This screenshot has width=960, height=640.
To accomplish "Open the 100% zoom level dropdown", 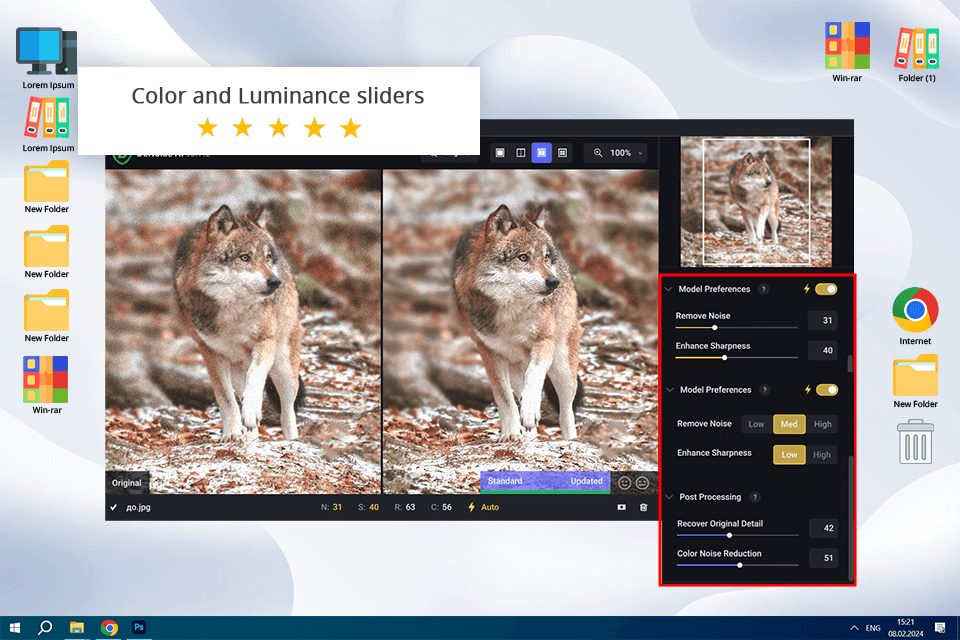I will click(x=626, y=152).
